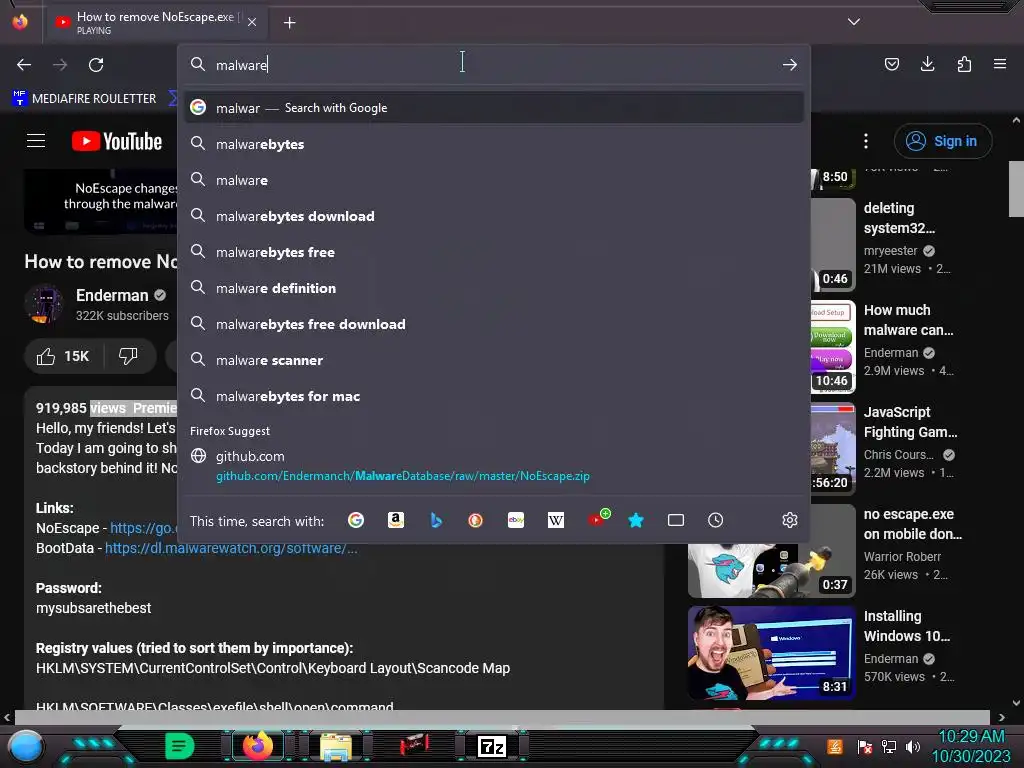The image size is (1024, 768).
Task: Click the go arrow in address bar
Action: tap(790, 65)
